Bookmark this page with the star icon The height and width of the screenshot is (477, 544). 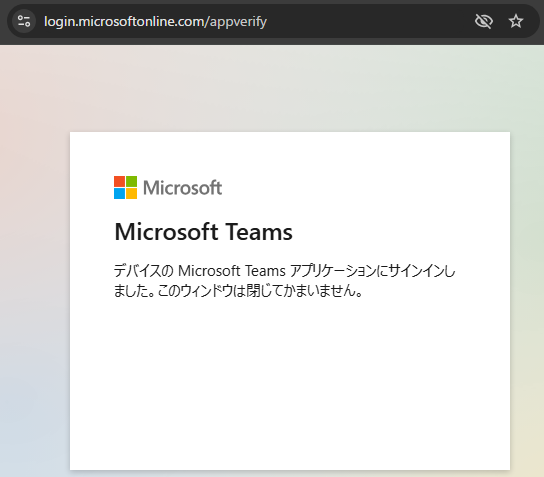(516, 21)
